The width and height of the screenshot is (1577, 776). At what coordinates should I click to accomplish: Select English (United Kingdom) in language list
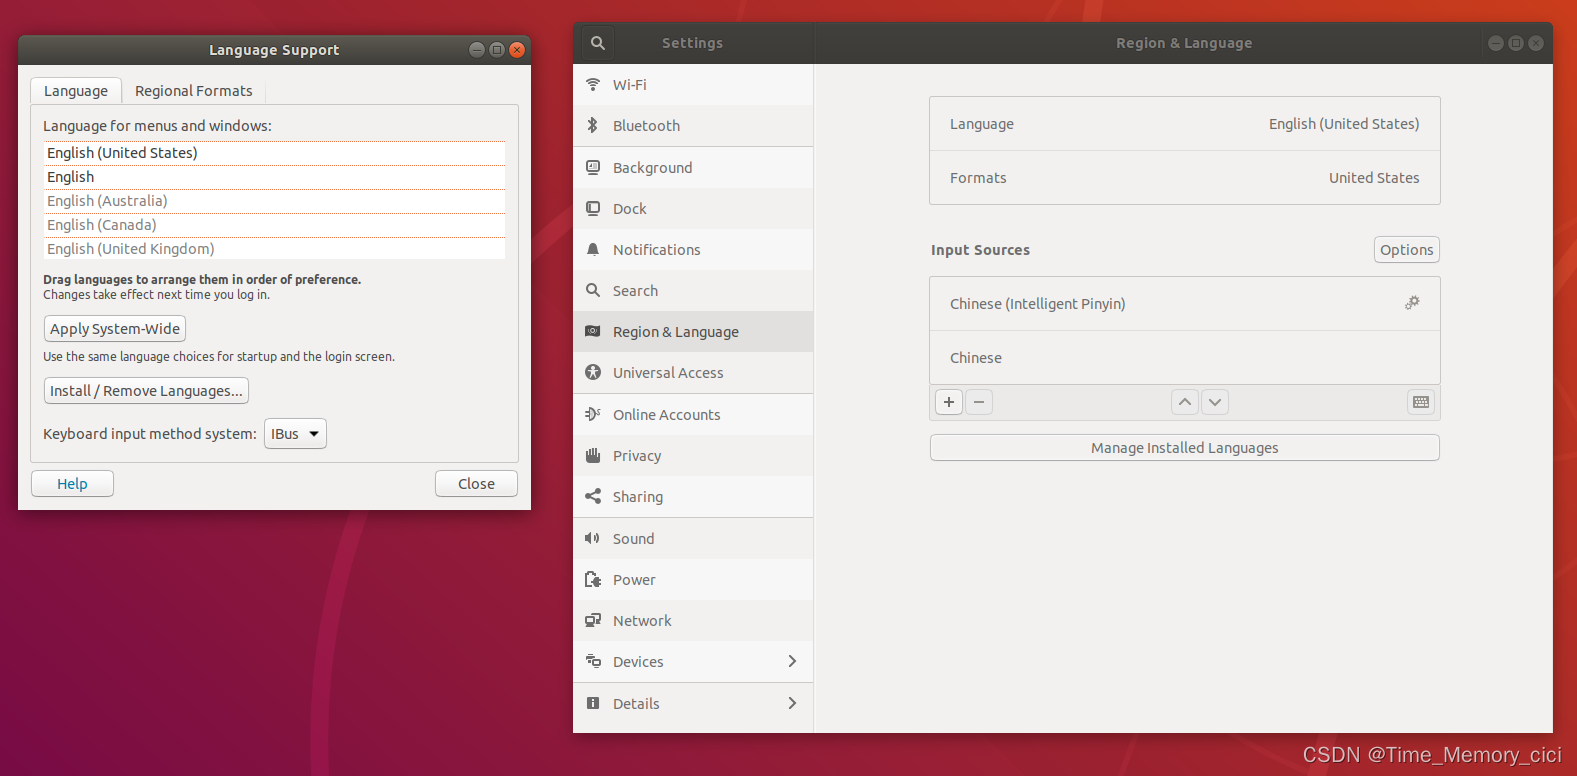[x=274, y=249]
